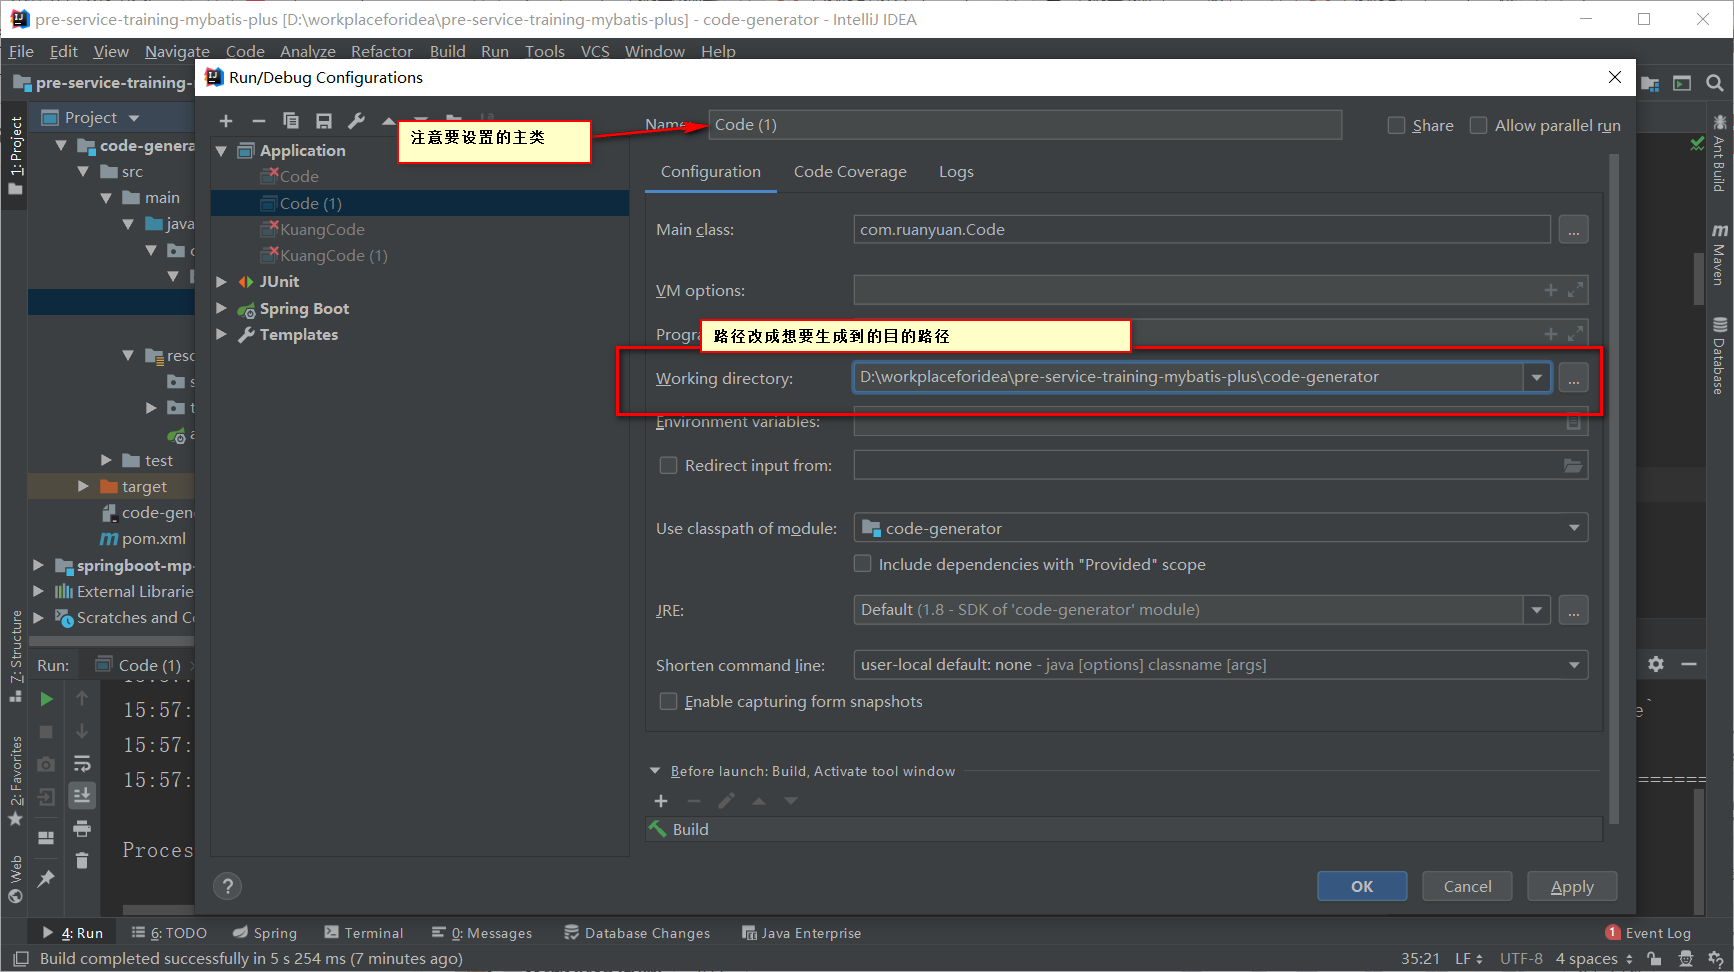Click the OK button
This screenshot has width=1734, height=972.
click(x=1362, y=886)
